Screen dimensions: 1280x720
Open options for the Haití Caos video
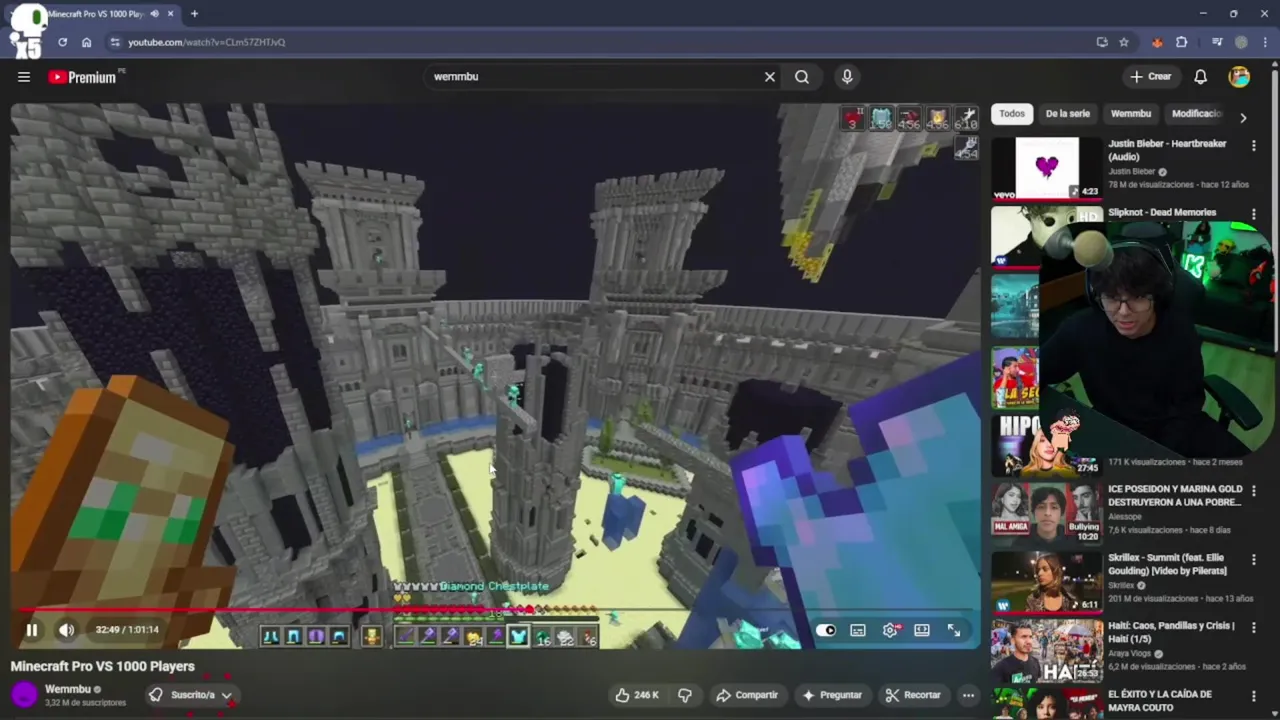click(x=1253, y=629)
